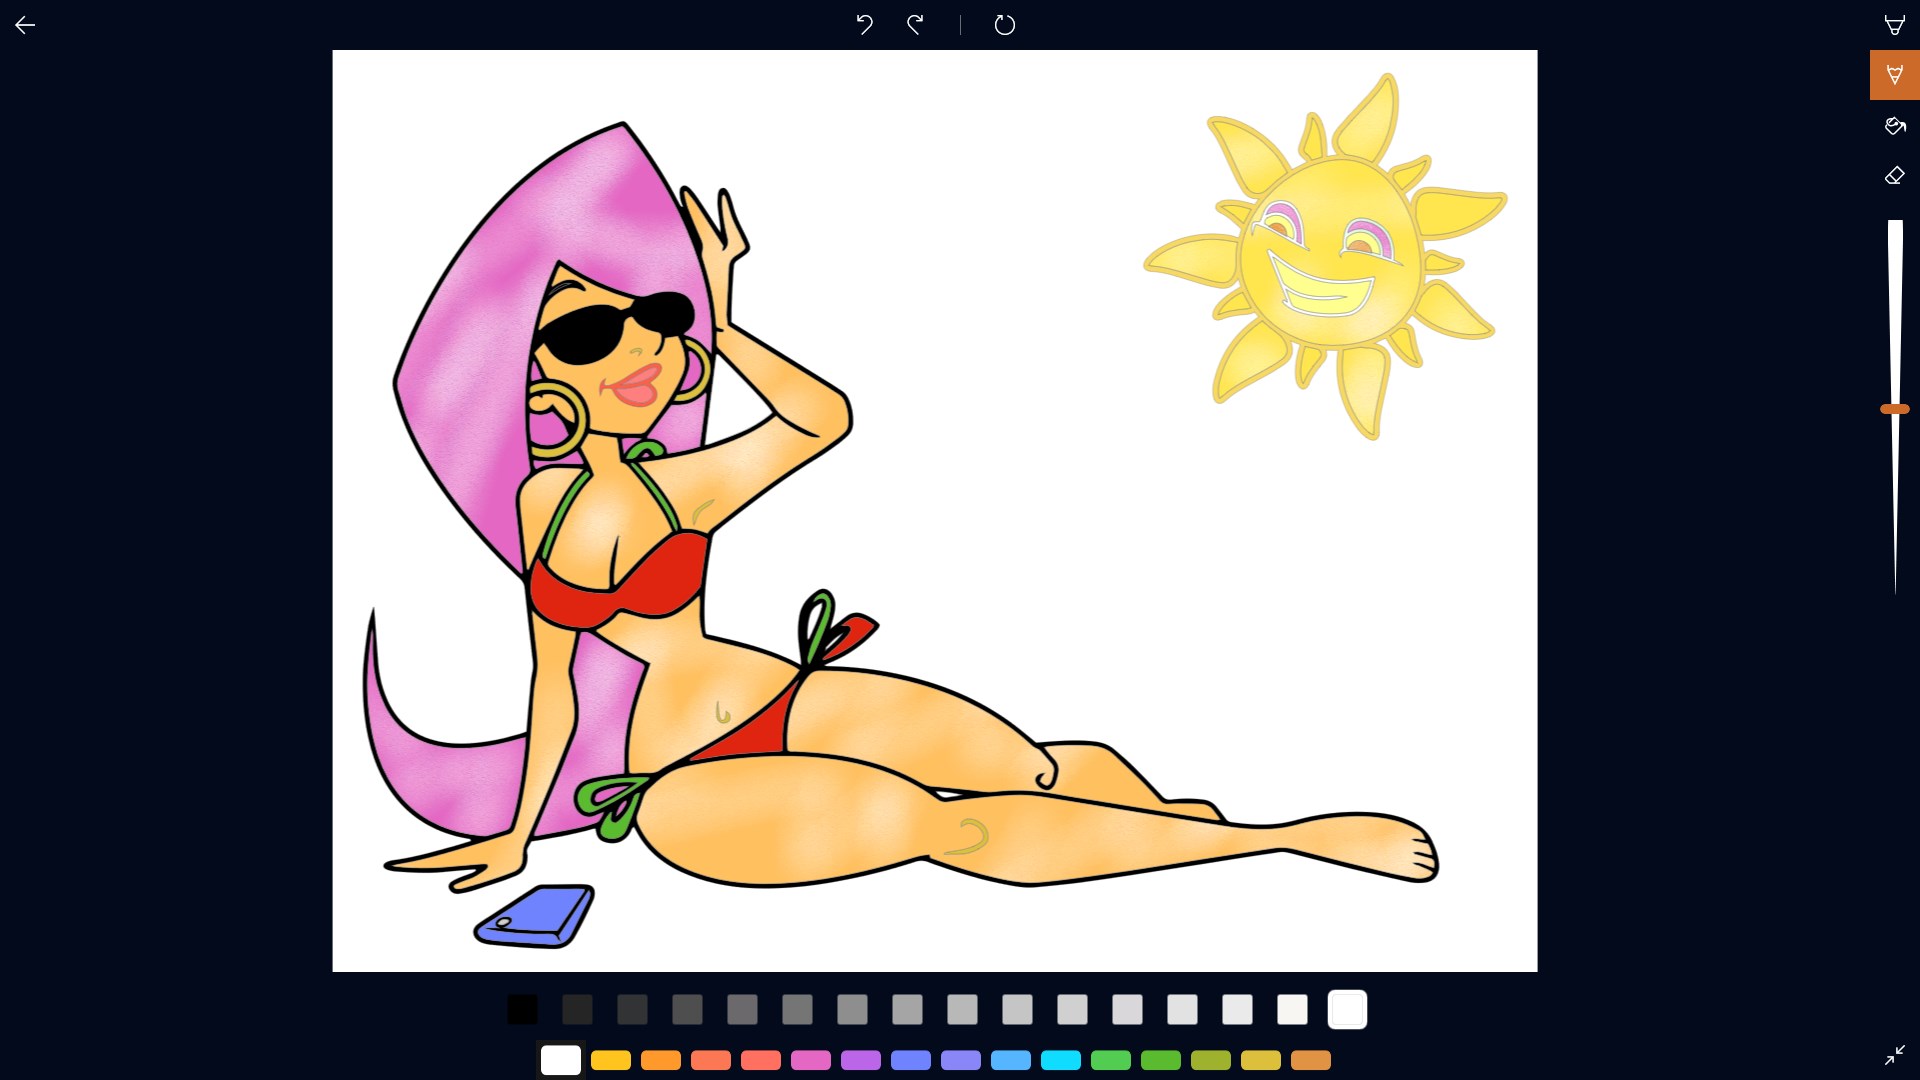
Task: Select the white base color swatch
Action: (561, 1060)
